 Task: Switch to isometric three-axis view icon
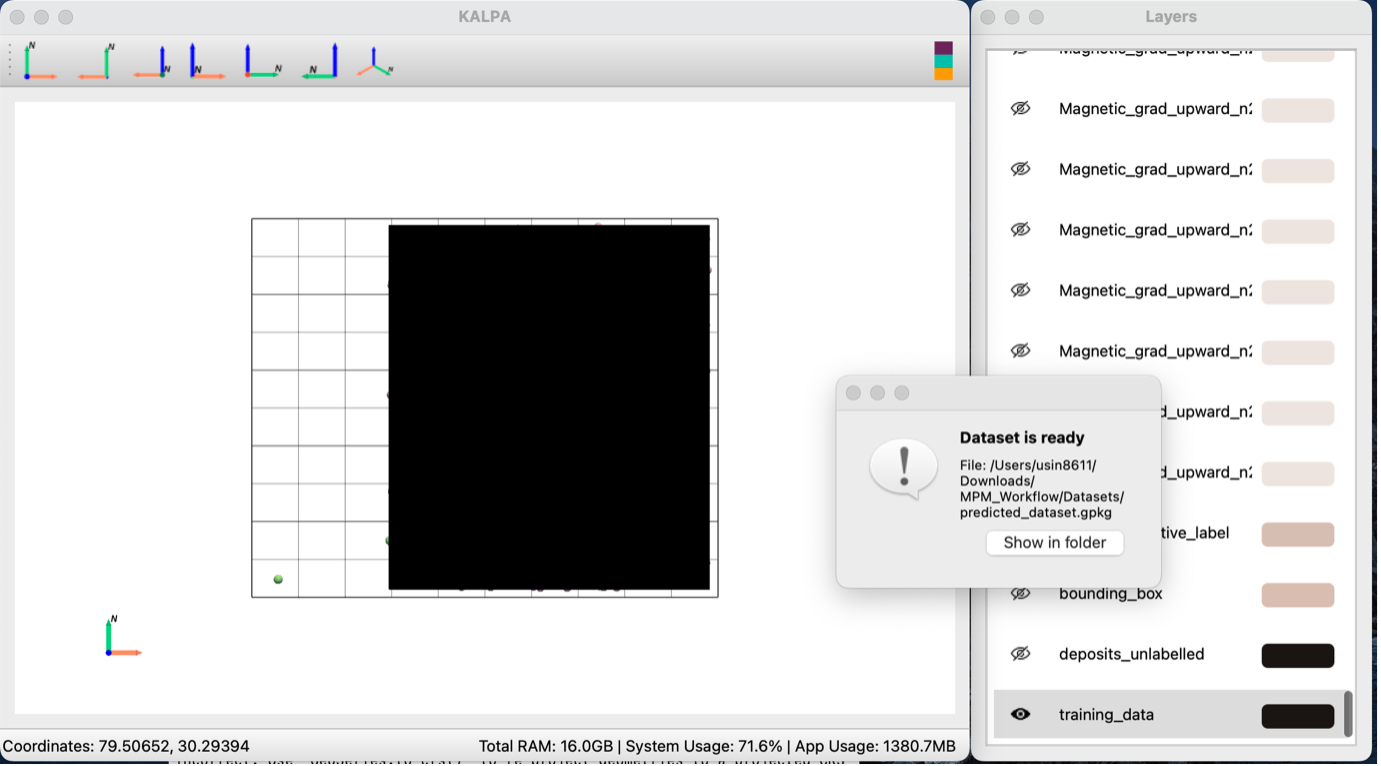375,61
